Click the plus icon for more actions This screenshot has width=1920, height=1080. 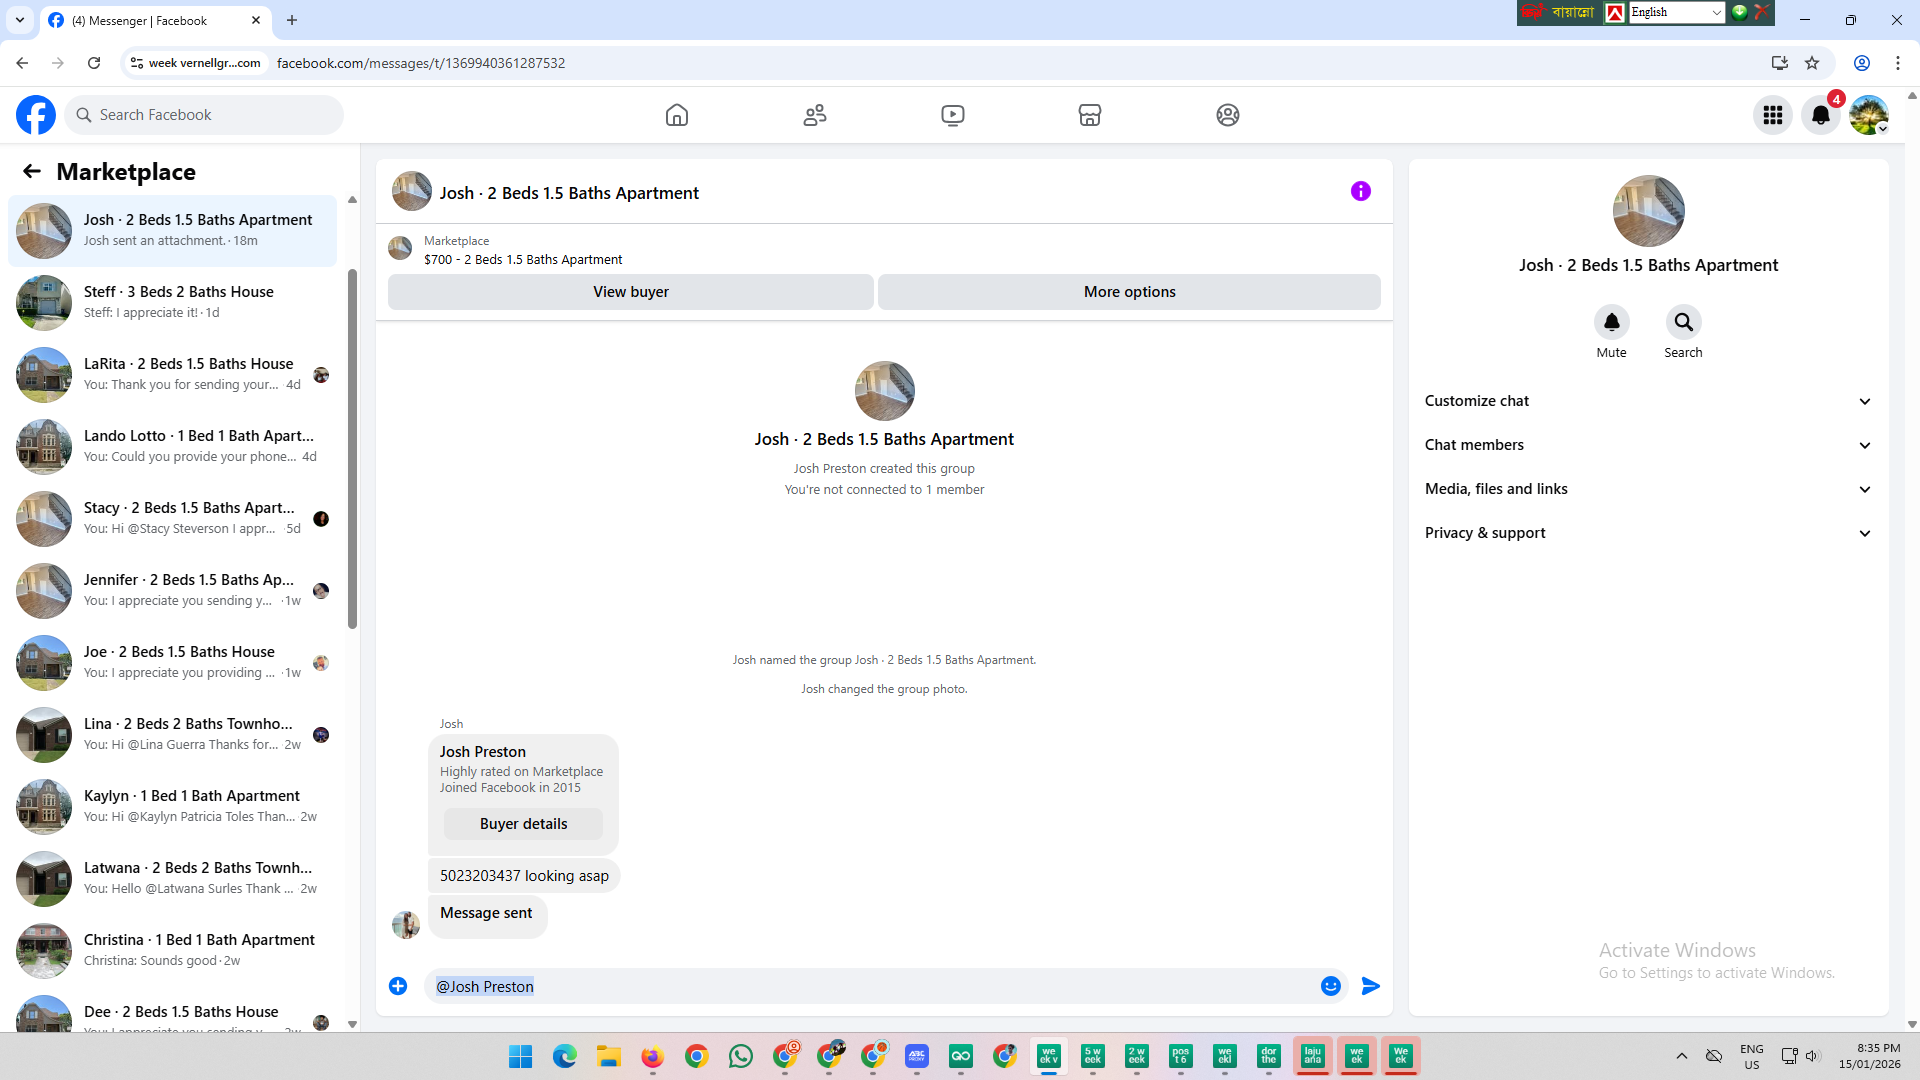coord(398,986)
